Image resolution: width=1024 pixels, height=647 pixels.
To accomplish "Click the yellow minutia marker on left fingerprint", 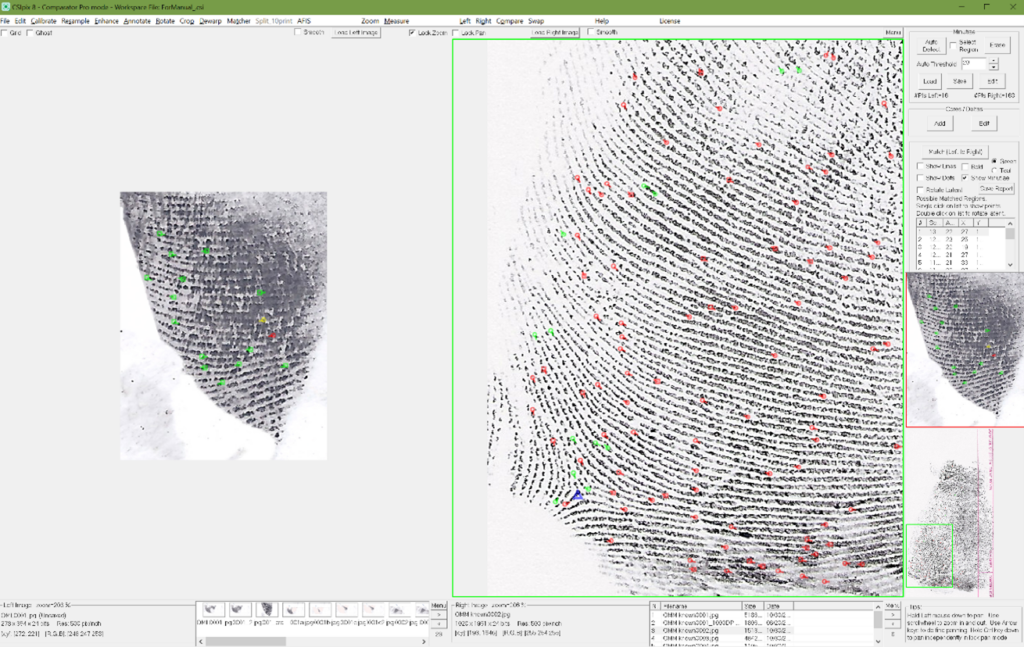I will (264, 320).
